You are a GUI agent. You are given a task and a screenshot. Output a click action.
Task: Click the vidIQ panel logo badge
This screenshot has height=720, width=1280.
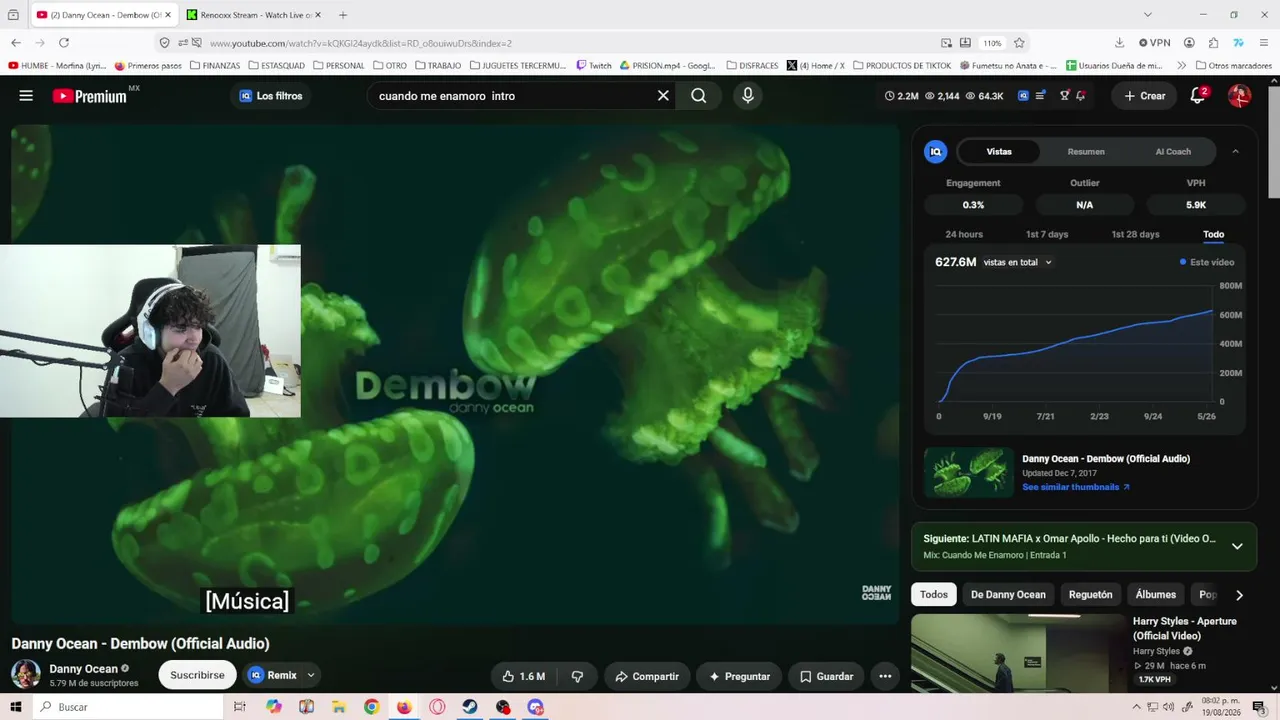click(x=936, y=152)
